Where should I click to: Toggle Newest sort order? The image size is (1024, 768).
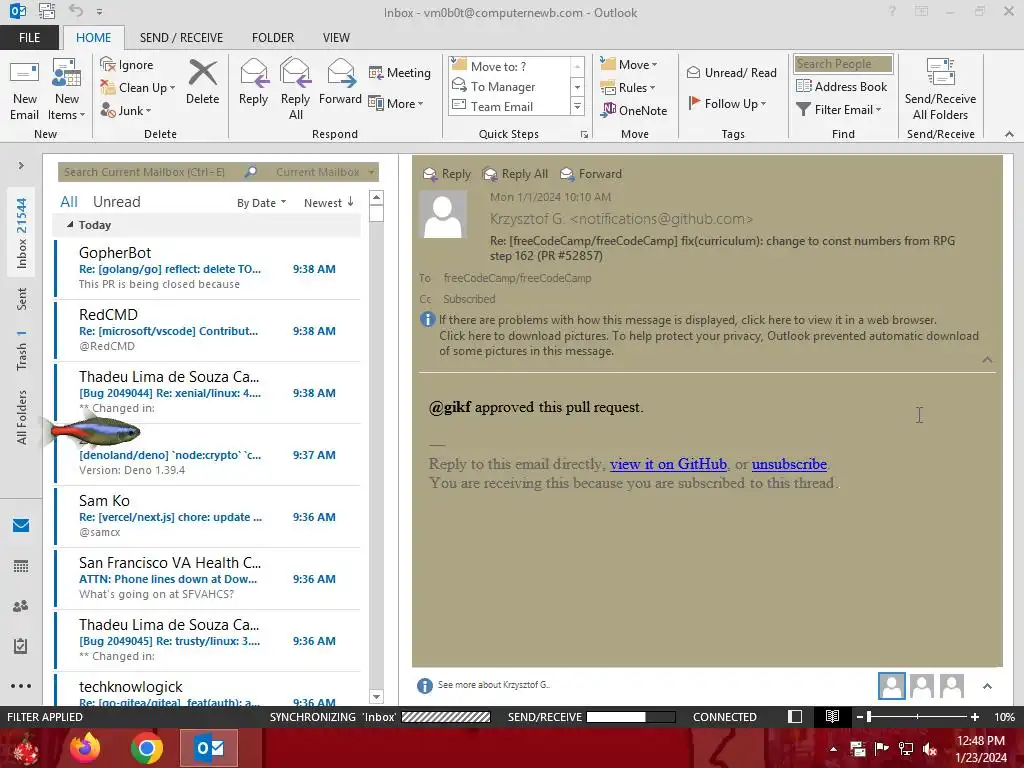(x=328, y=203)
